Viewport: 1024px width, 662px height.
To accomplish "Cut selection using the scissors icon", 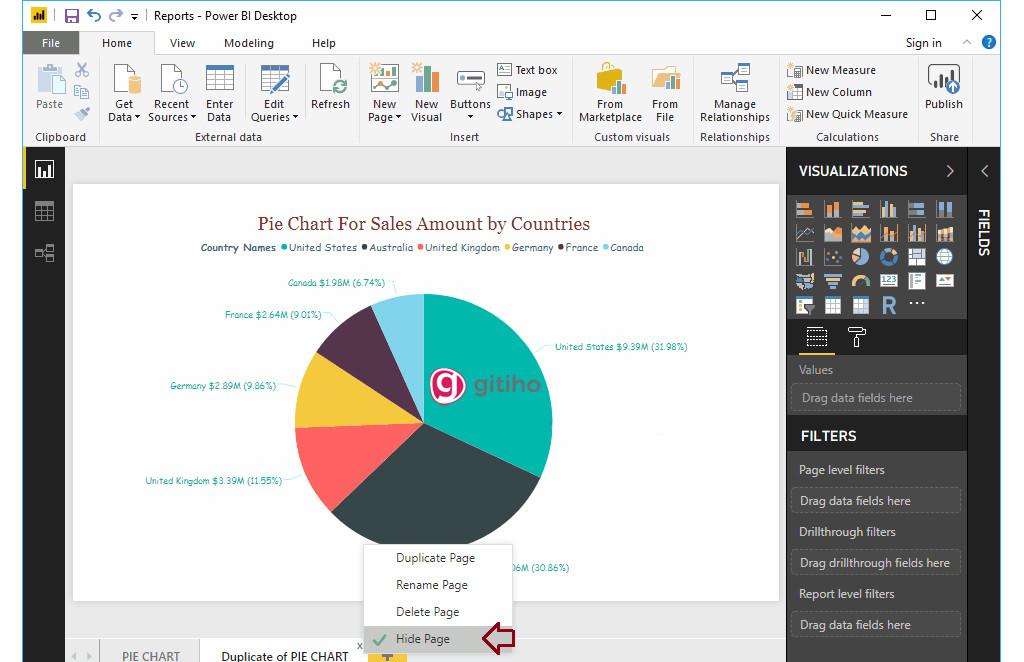I will point(82,70).
